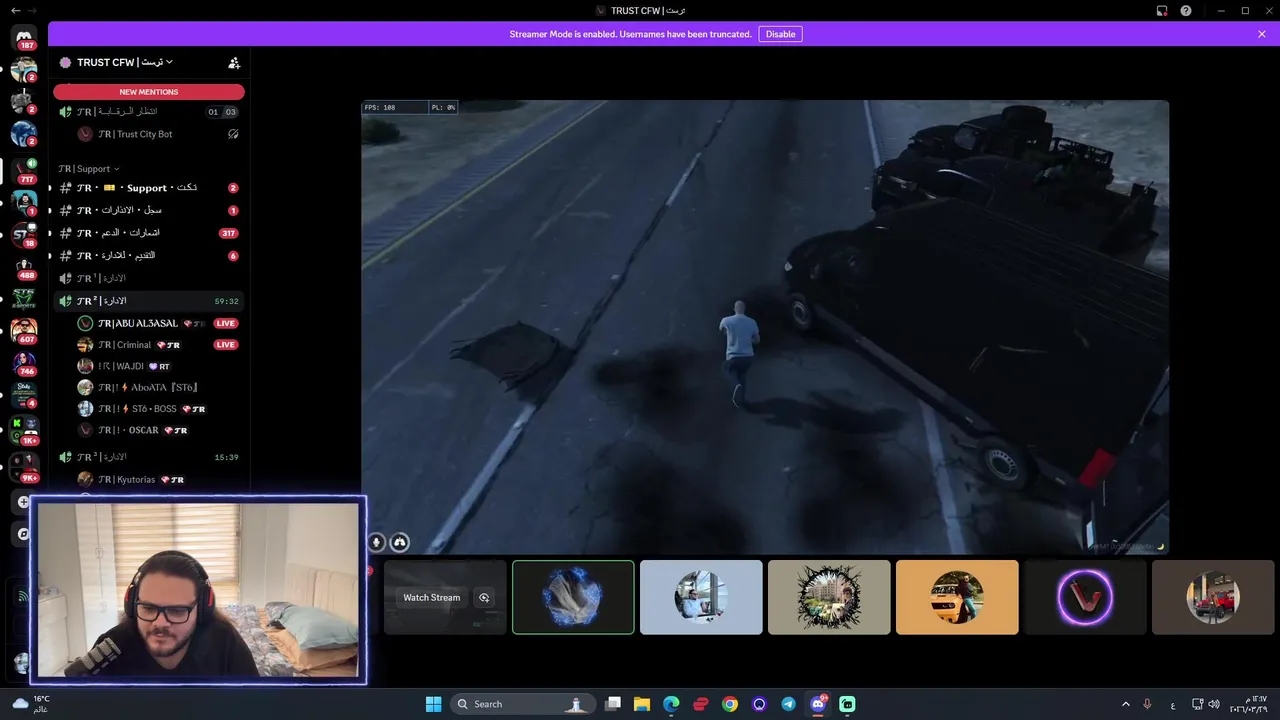Open TRUST CFW server dropdown menu

(125, 62)
